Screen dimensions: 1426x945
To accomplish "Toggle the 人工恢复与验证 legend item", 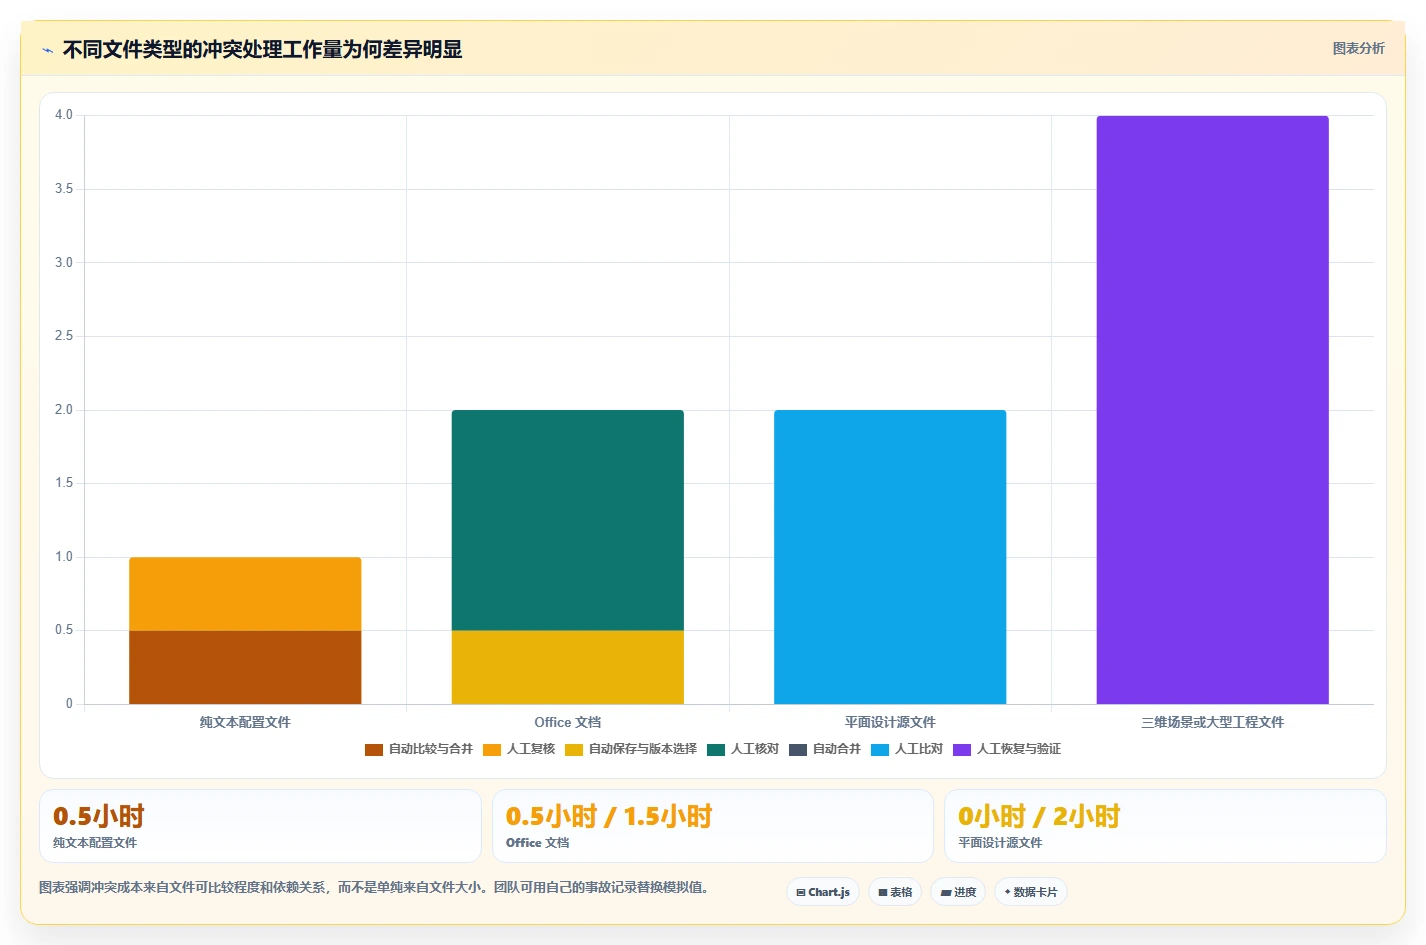I will (x=1007, y=749).
